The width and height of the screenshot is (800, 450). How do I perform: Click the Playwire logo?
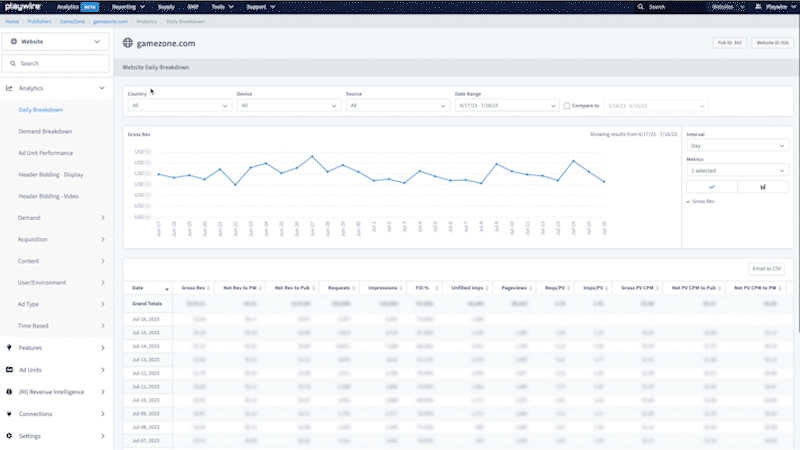pyautogui.click(x=23, y=7)
